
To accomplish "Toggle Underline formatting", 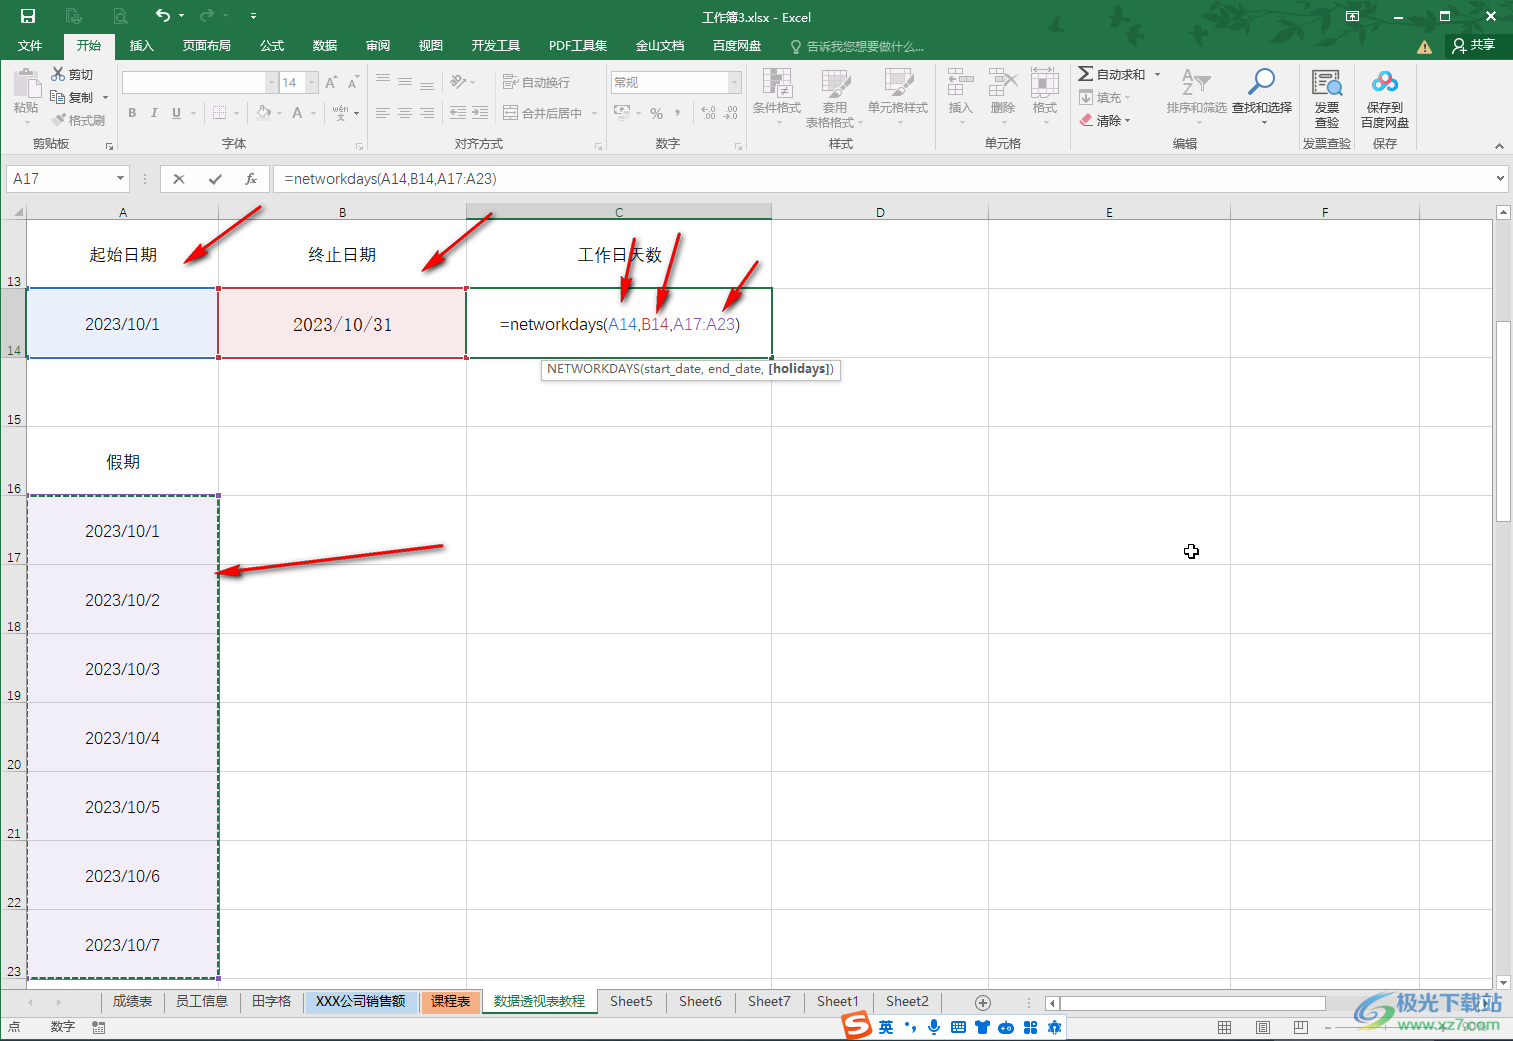I will [x=176, y=113].
